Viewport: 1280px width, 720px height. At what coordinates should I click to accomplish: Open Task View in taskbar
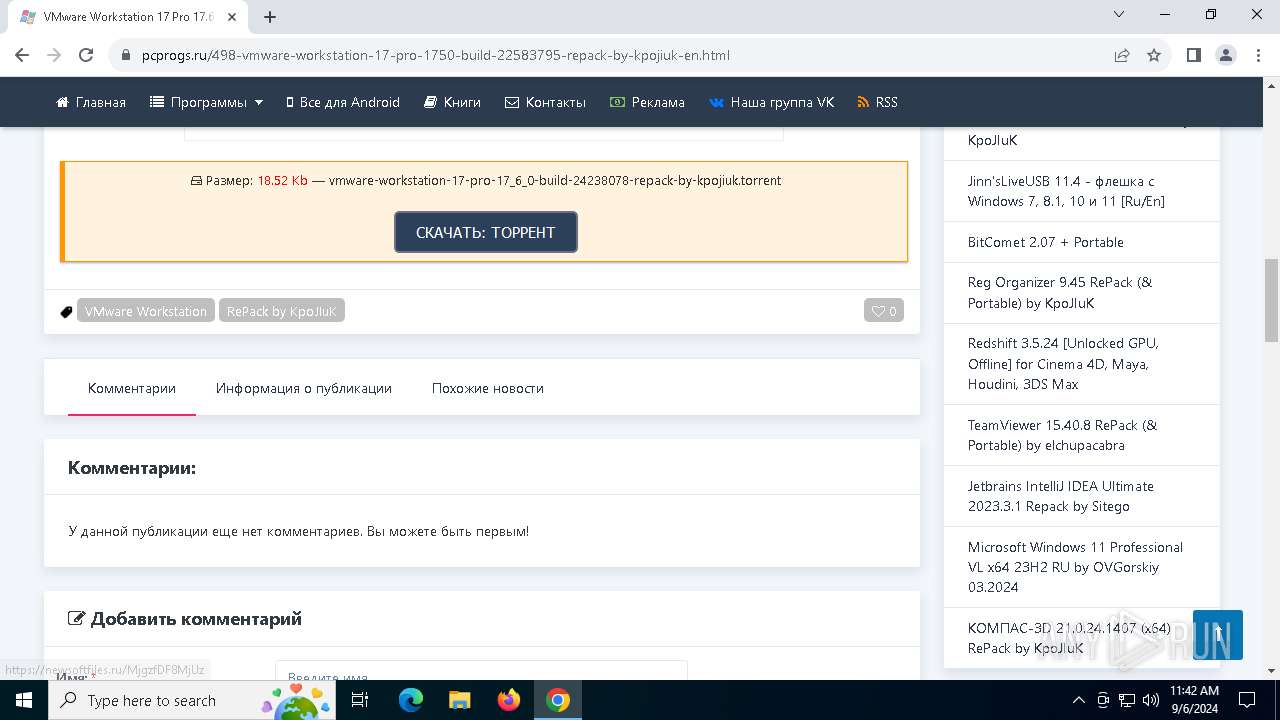pos(360,700)
